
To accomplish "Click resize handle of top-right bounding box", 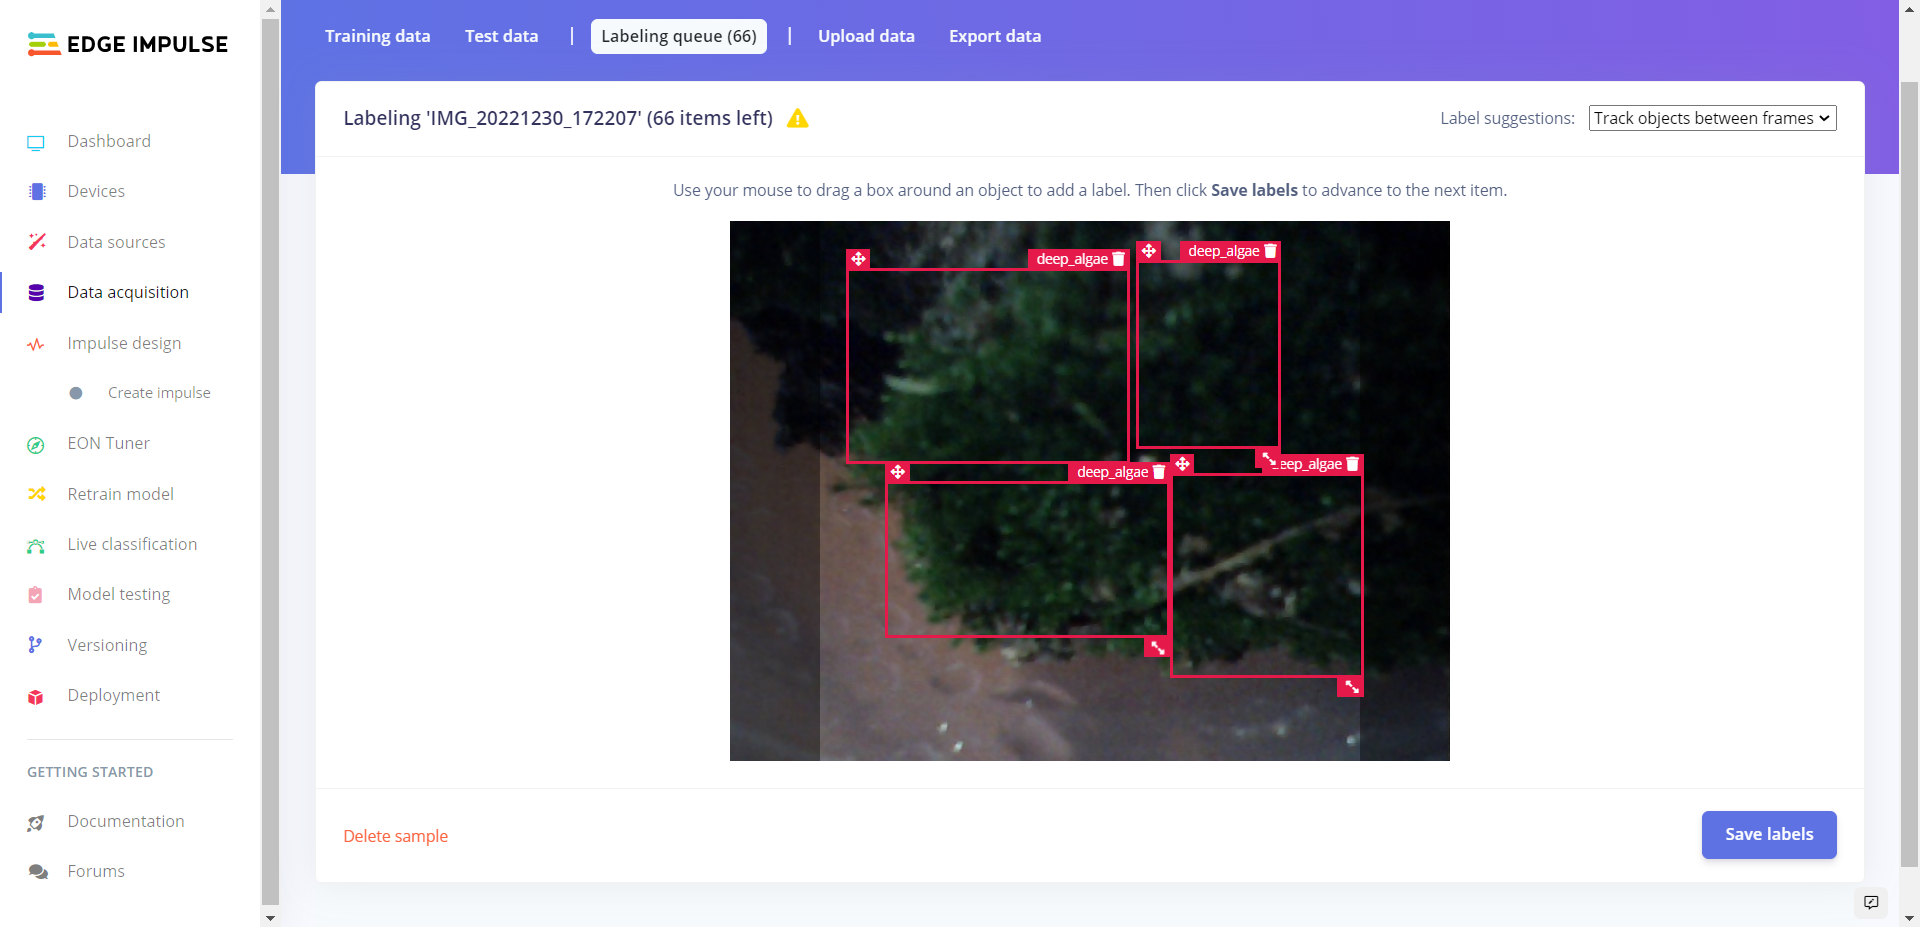I will (1268, 458).
